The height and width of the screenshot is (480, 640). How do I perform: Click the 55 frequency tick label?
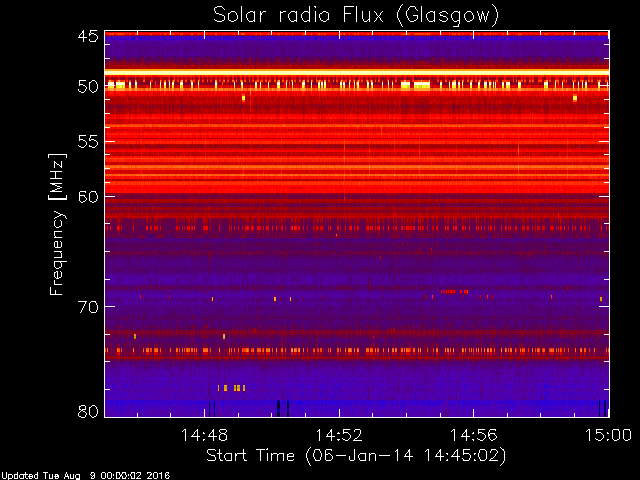pyautogui.click(x=88, y=142)
